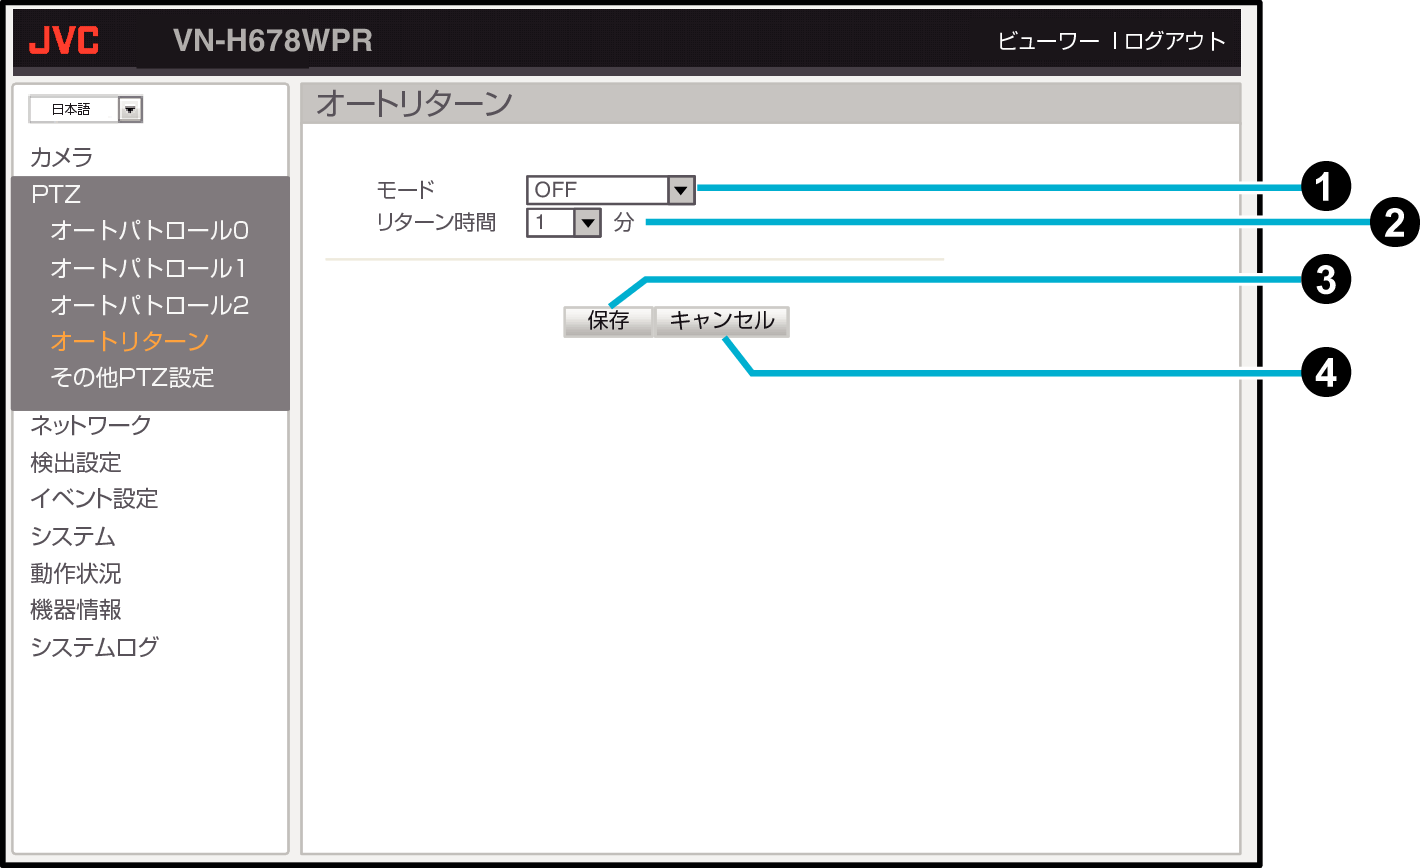Open the システムログ page
This screenshot has height=868, width=1423.
click(x=94, y=647)
